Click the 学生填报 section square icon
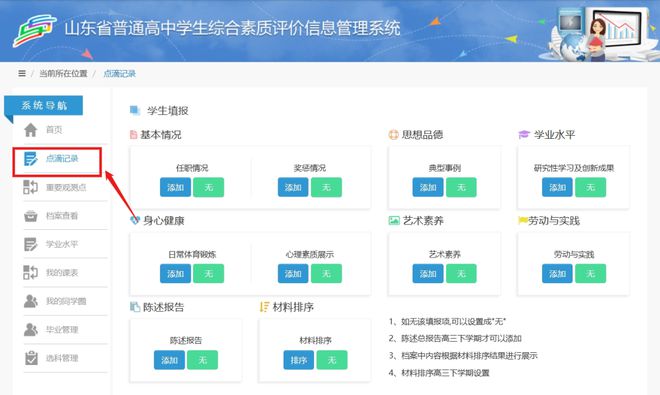The height and width of the screenshot is (395, 660). (135, 110)
